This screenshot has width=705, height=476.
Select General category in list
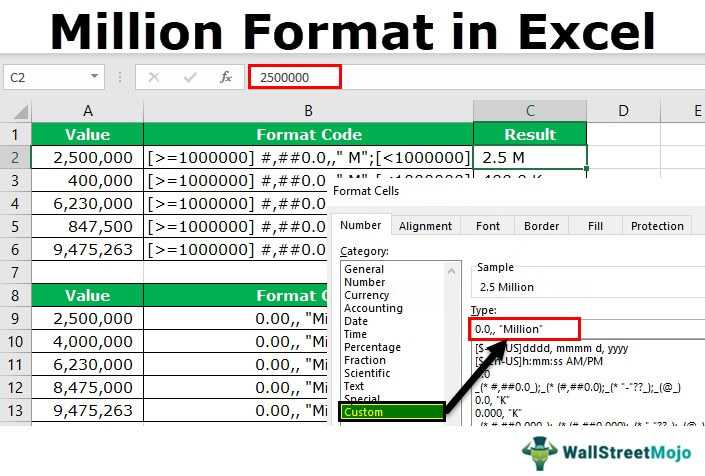coord(364,269)
